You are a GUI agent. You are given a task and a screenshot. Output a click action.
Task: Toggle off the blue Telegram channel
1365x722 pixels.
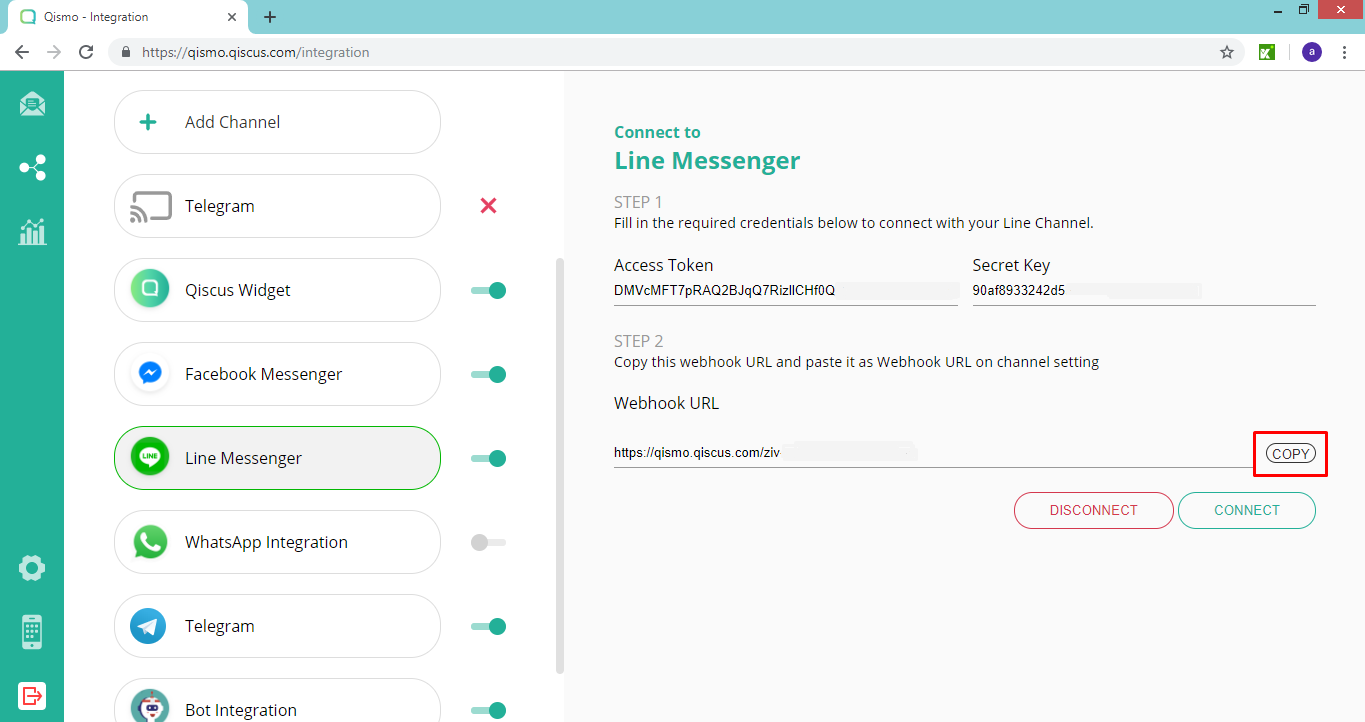pyautogui.click(x=489, y=626)
